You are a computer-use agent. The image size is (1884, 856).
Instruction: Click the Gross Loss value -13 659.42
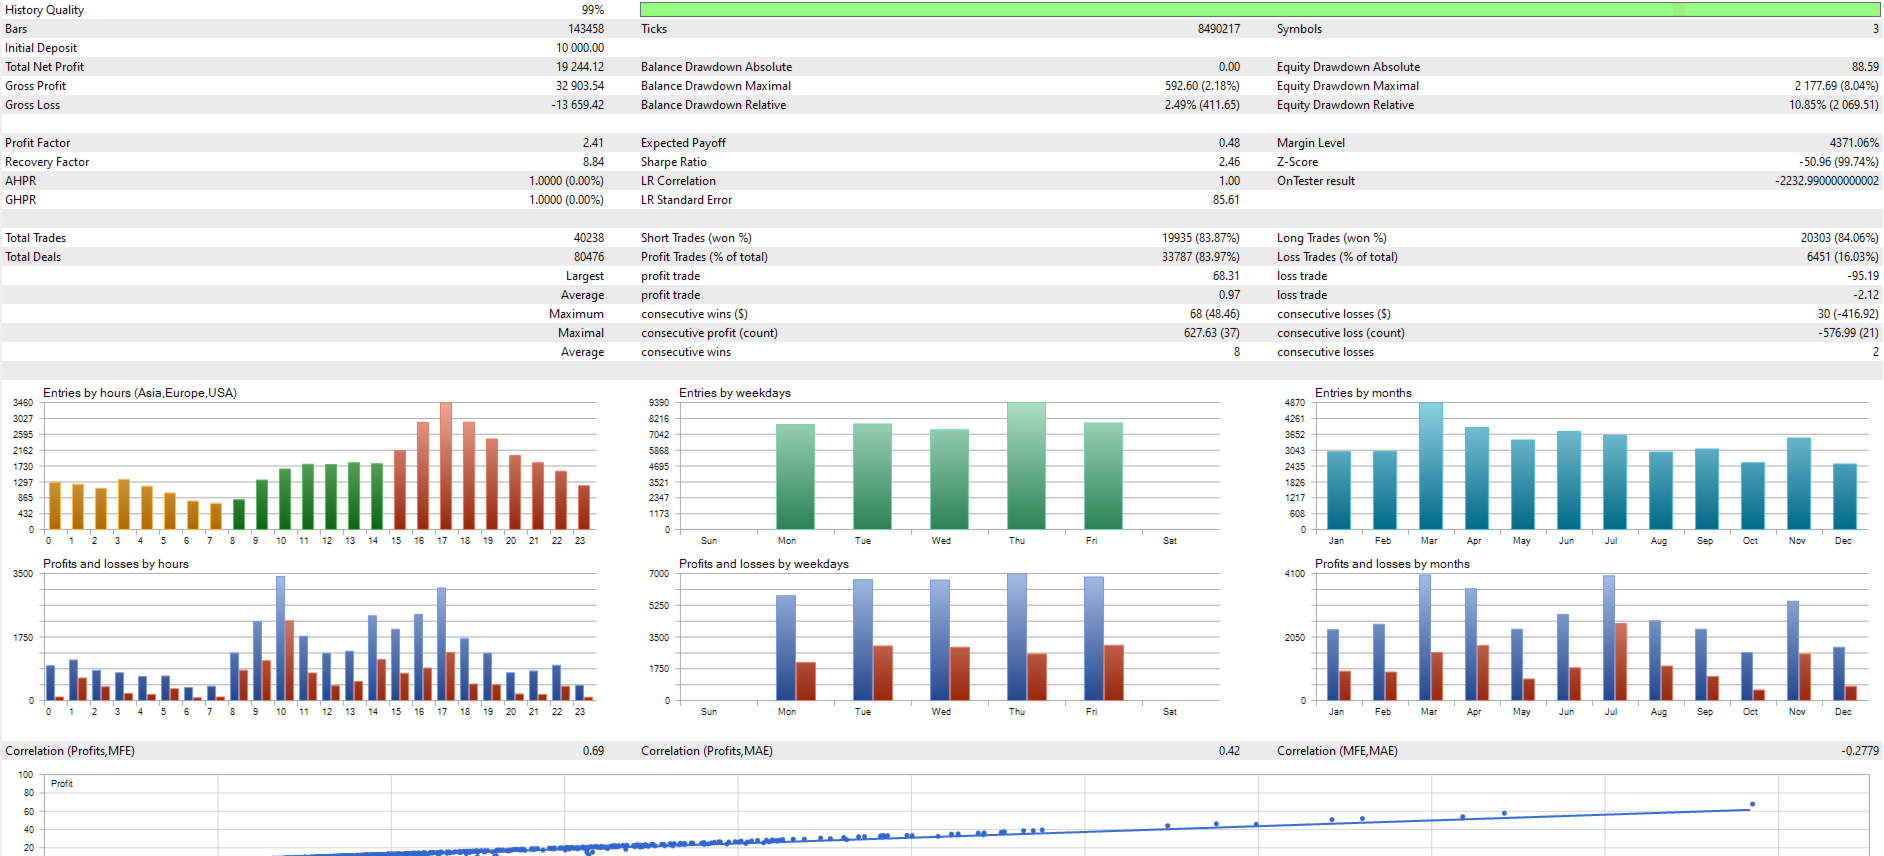pyautogui.click(x=578, y=105)
